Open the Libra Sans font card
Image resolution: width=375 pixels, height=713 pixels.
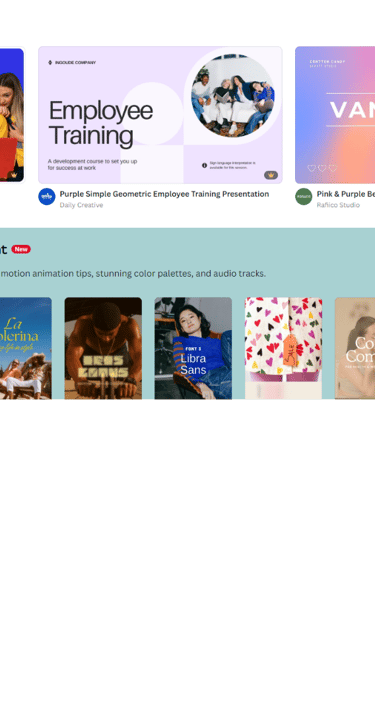coord(193,348)
